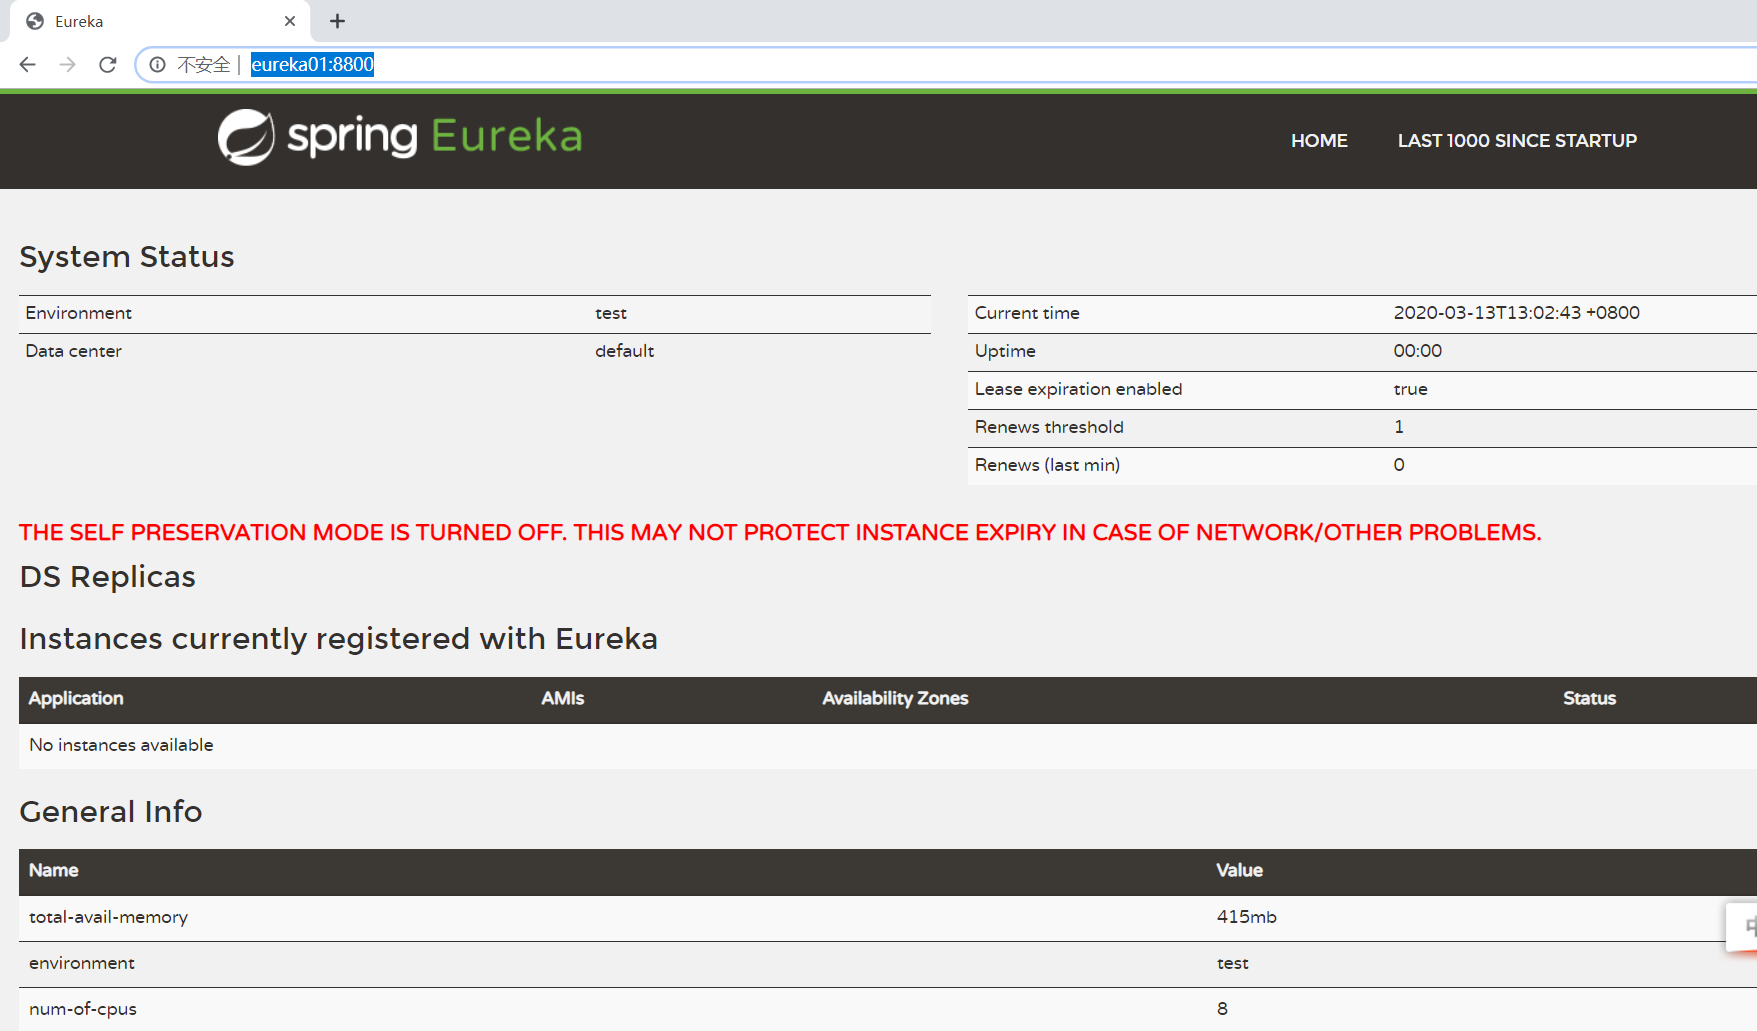Click 'Instances currently registered with Eureka' heading
Screen dimensions: 1757x1031
coord(339,639)
